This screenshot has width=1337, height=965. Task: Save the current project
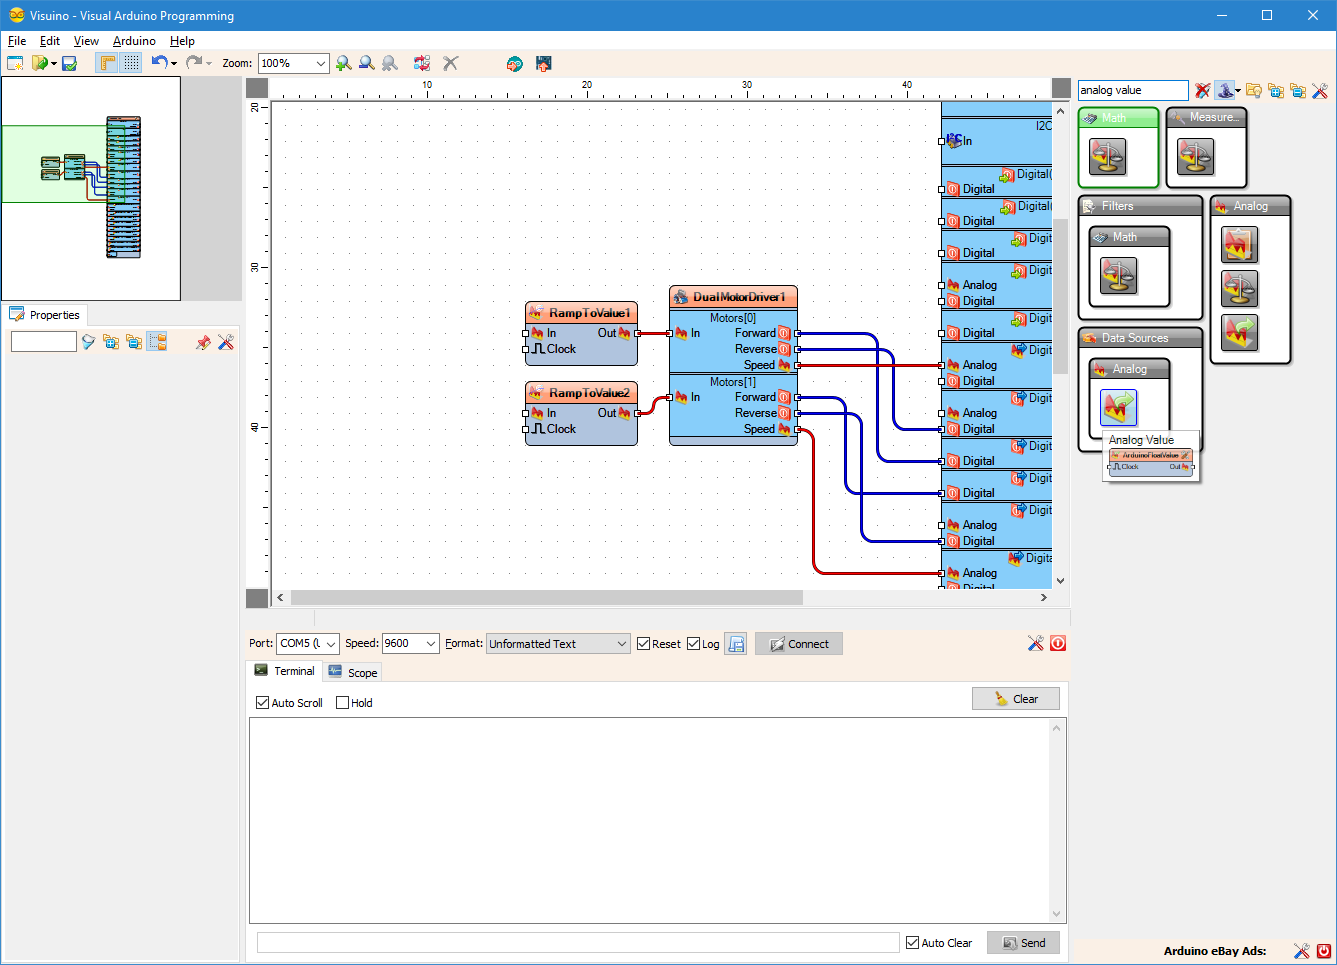point(68,62)
